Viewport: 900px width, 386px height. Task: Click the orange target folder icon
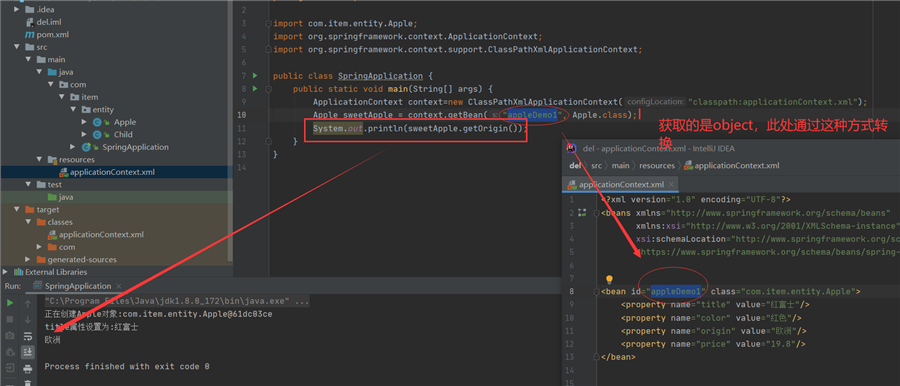click(30, 210)
